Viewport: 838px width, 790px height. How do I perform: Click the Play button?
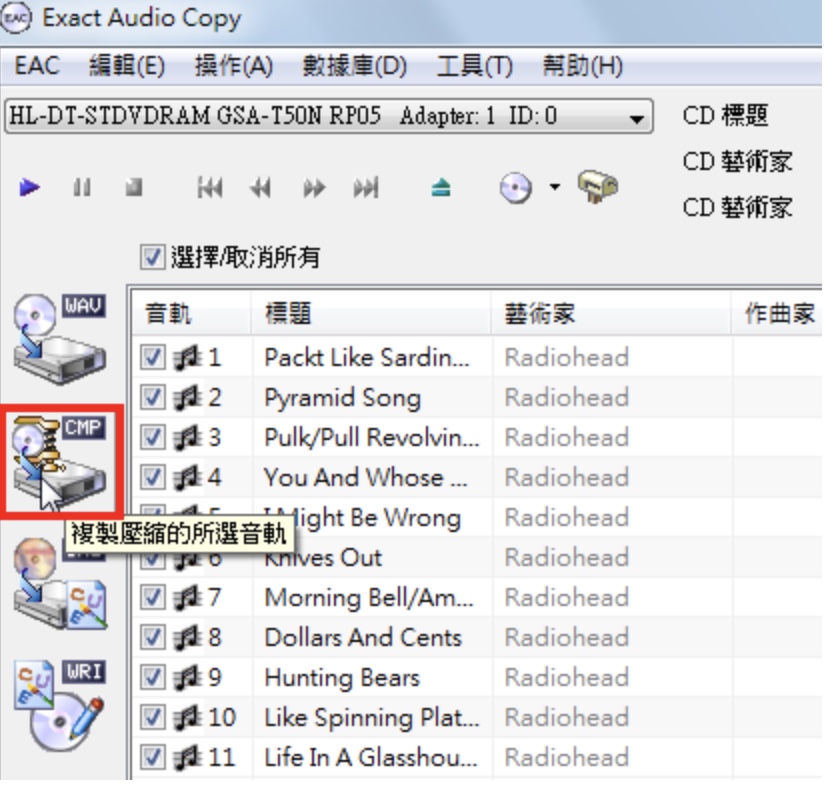[x=29, y=188]
